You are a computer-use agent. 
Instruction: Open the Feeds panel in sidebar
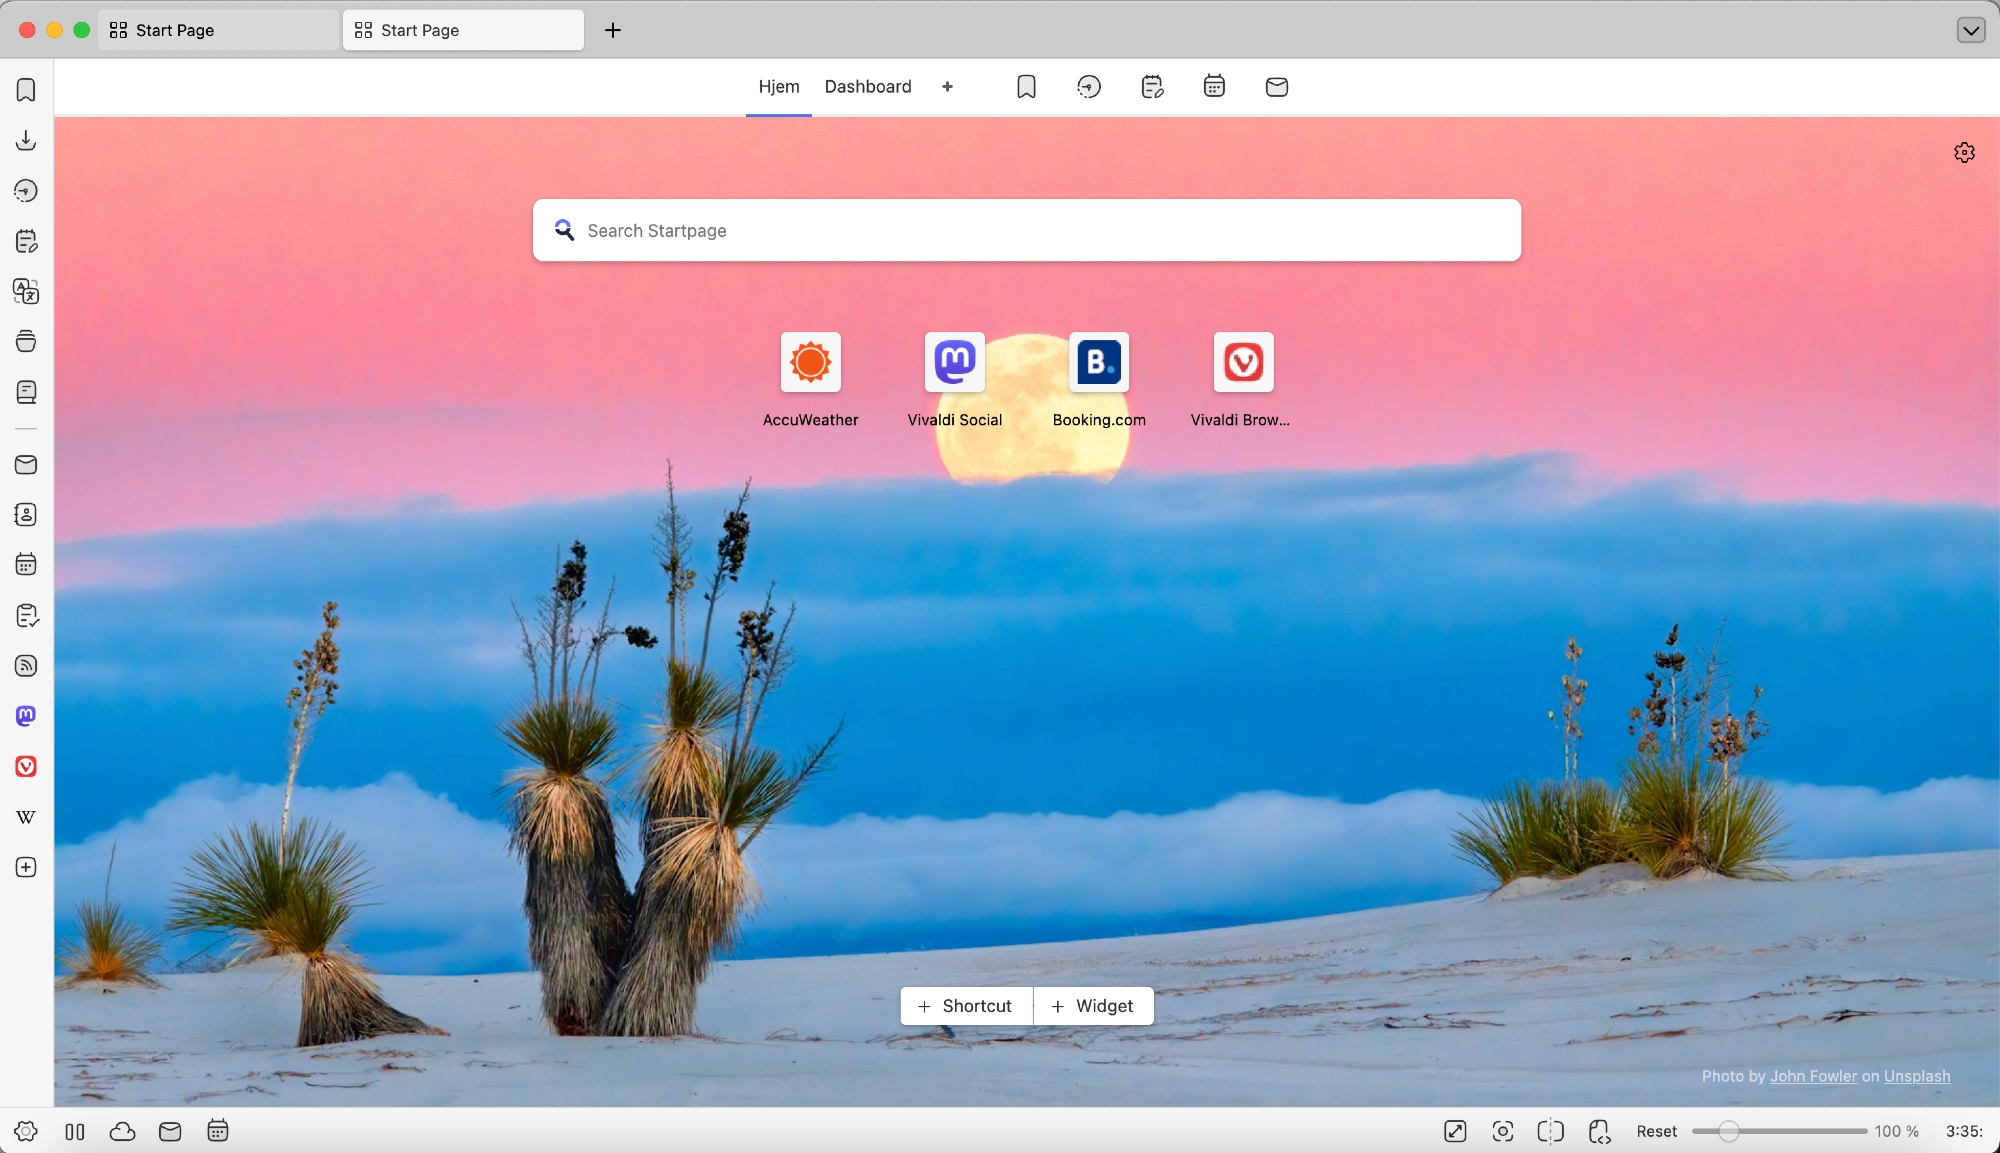(x=26, y=666)
